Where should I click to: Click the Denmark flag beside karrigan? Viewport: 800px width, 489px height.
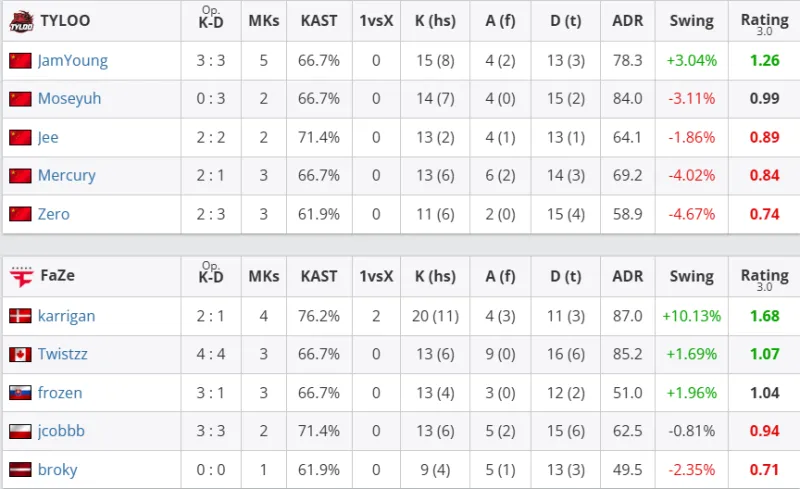20,316
